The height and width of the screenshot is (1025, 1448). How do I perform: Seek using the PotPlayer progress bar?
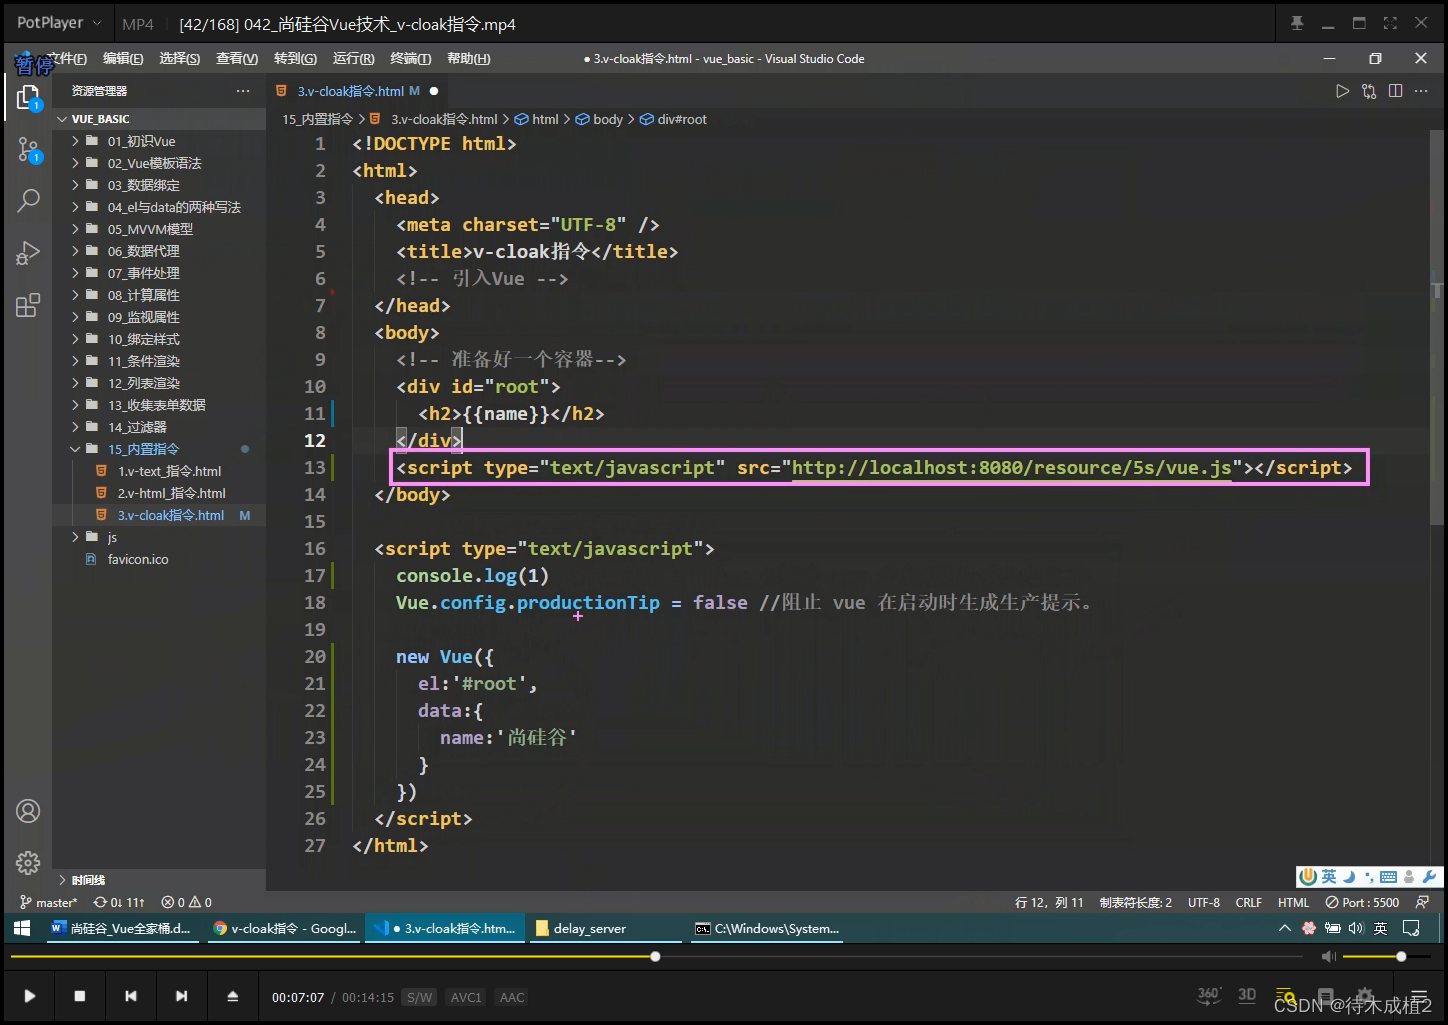pos(655,957)
